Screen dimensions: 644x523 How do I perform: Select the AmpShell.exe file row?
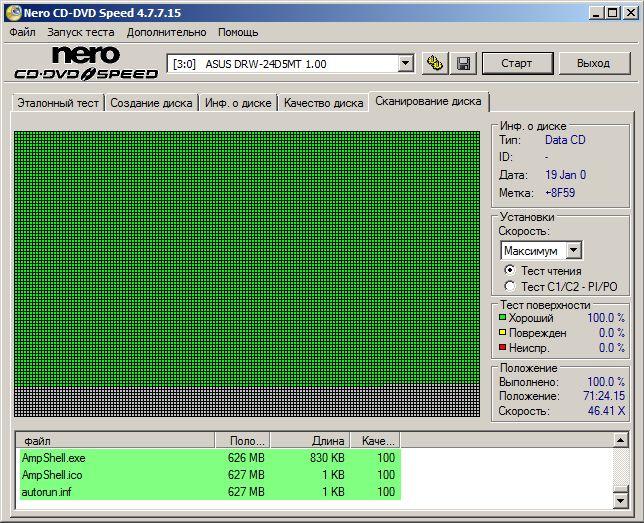coord(210,458)
